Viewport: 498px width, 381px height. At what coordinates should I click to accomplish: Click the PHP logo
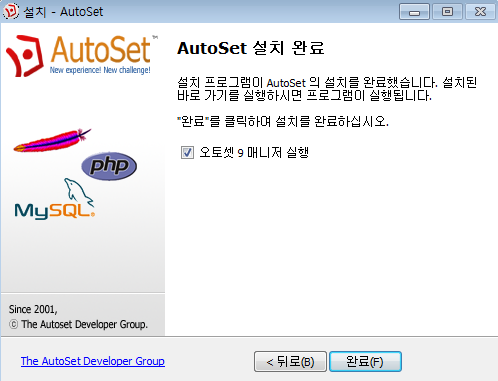(109, 166)
